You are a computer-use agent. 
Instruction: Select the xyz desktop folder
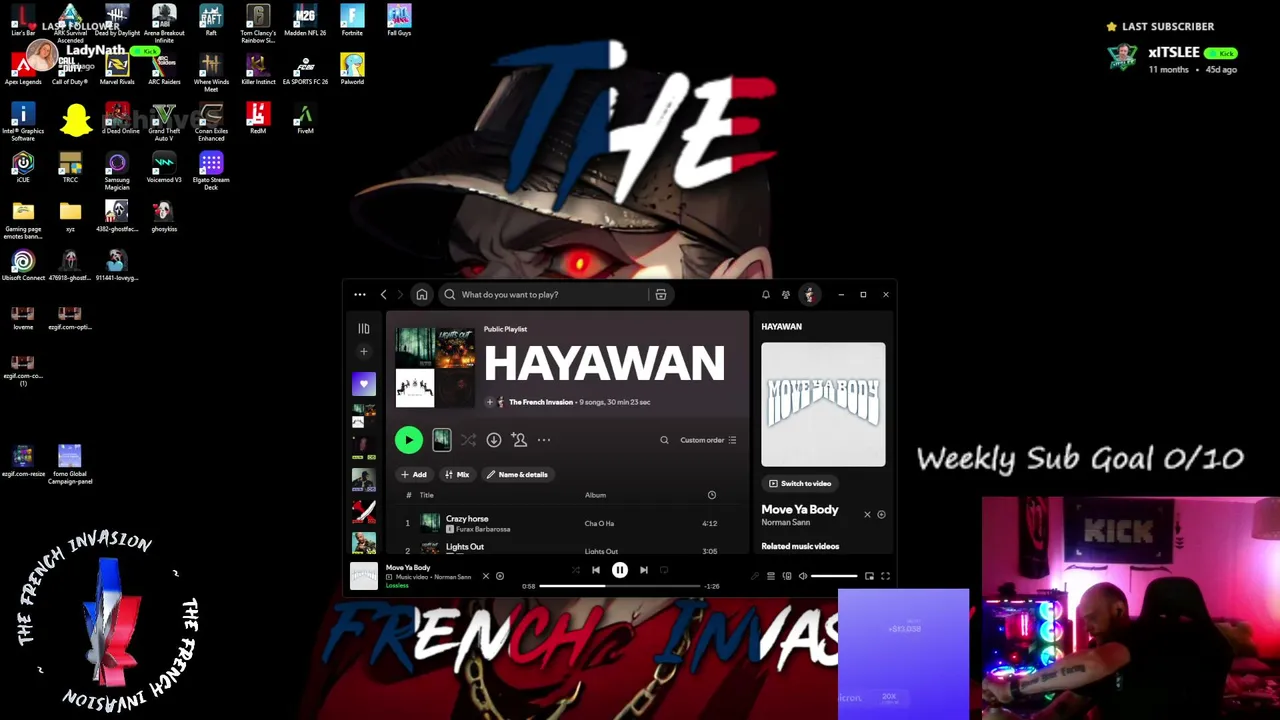click(x=70, y=216)
